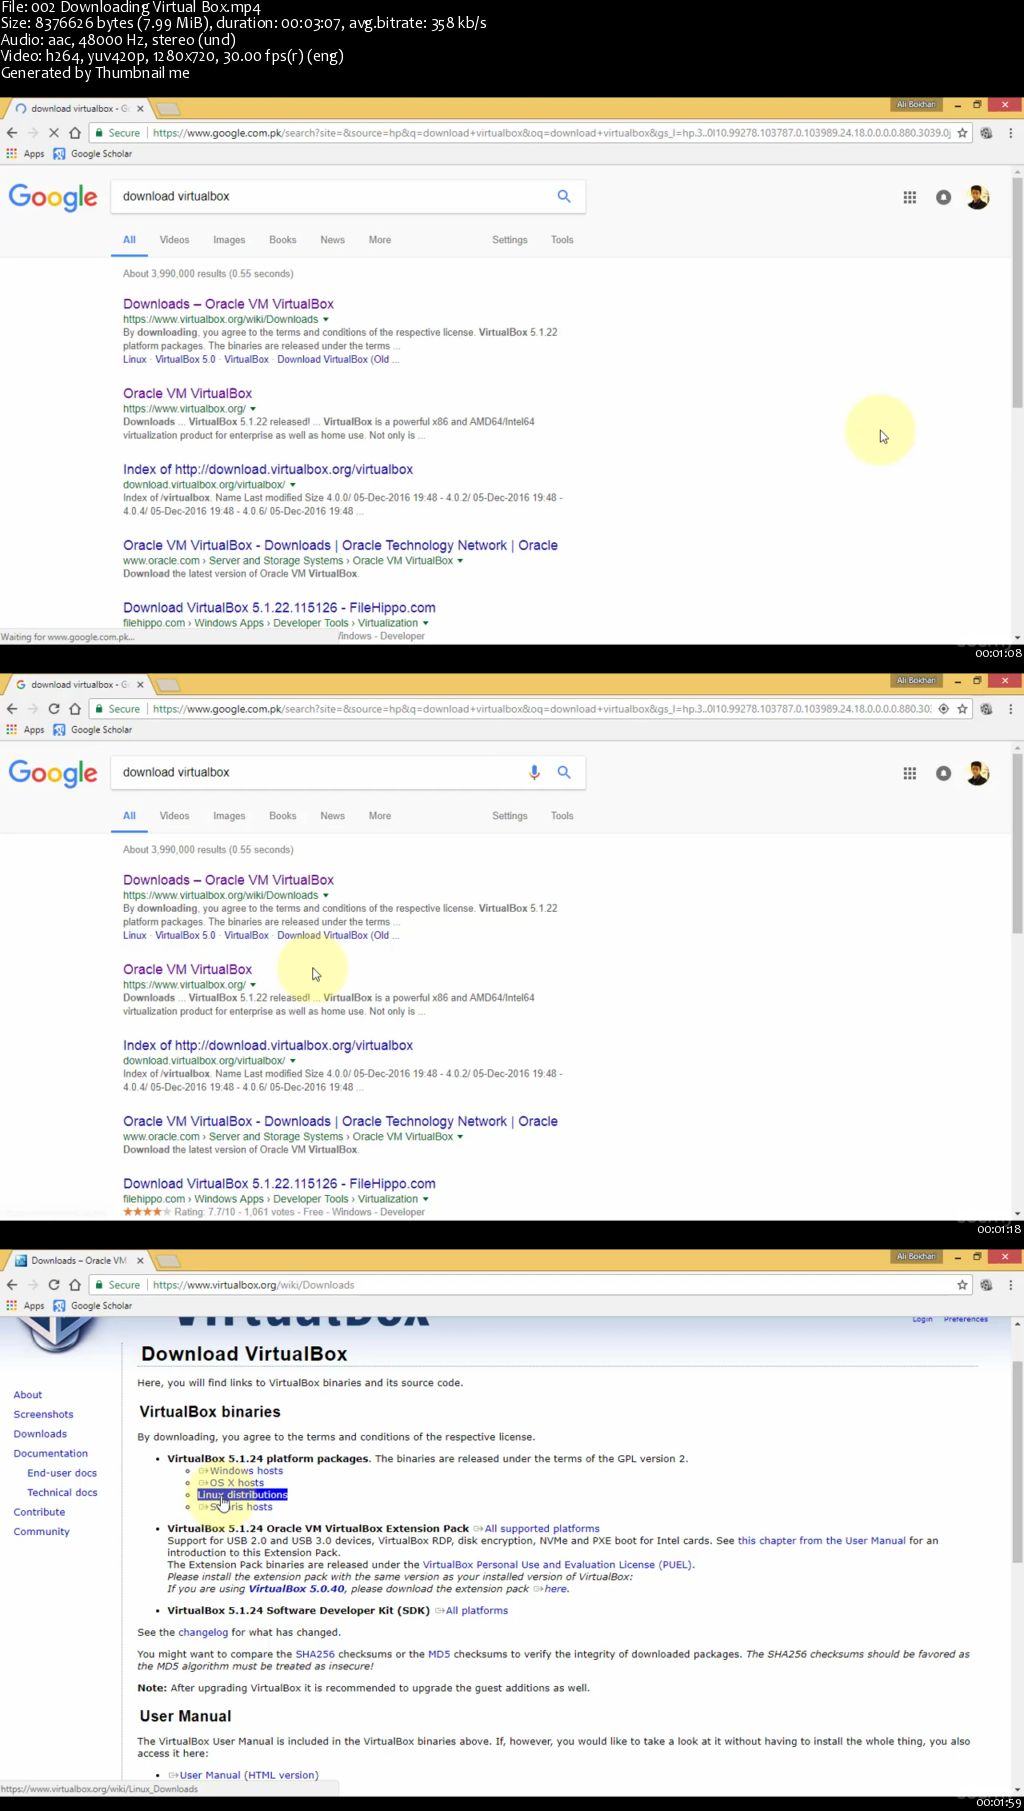Screen dimensions: 1024x1811
Task: Expand arrow beside virtualbox.org/wiki/Downloads URL in 00:01:18 frame
Action: 326,895
